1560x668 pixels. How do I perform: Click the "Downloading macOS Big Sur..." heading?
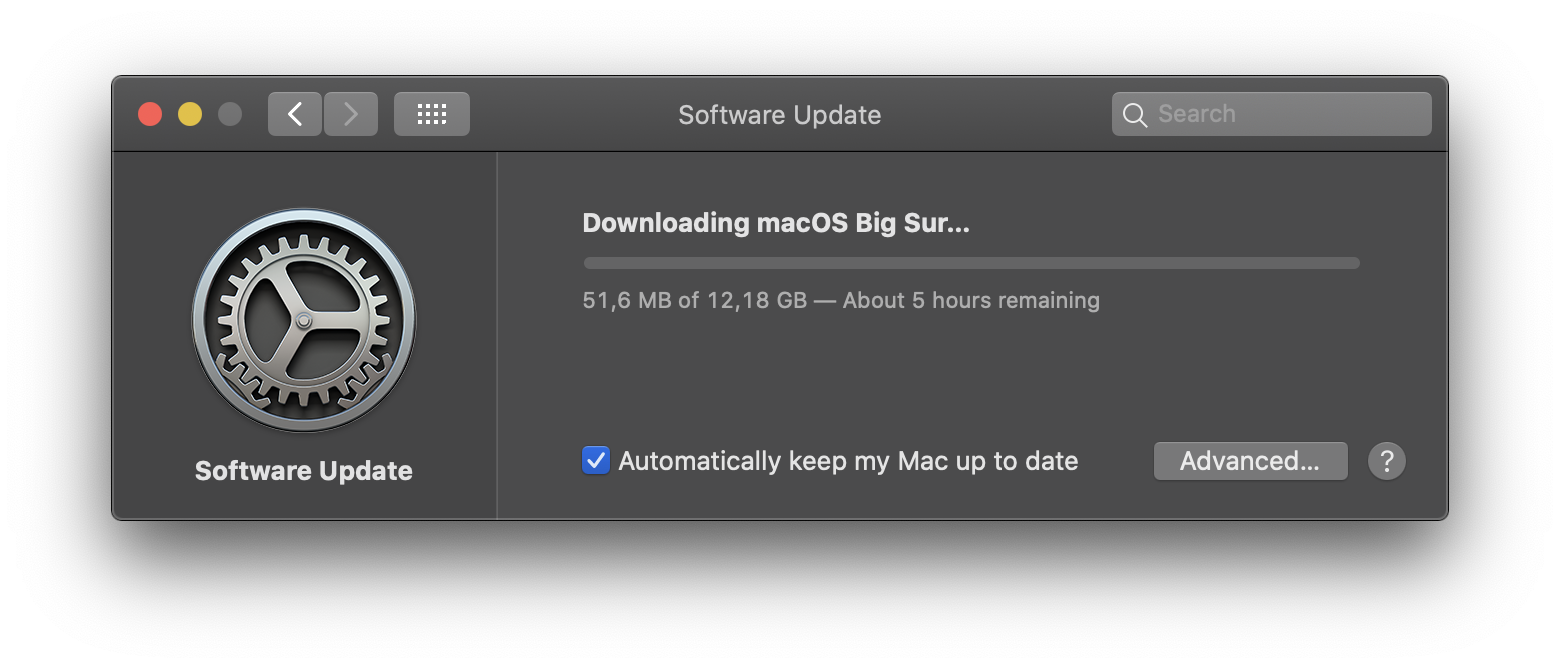pyautogui.click(x=776, y=223)
